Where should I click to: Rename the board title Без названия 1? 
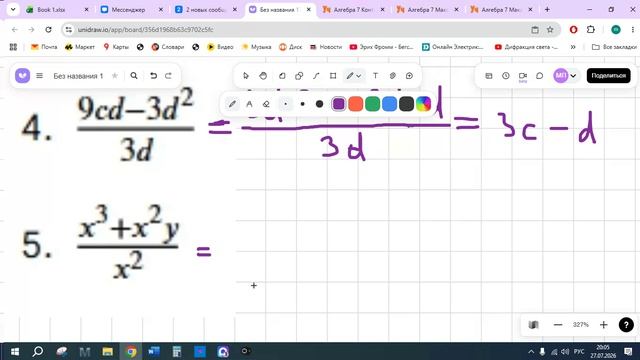tap(78, 76)
